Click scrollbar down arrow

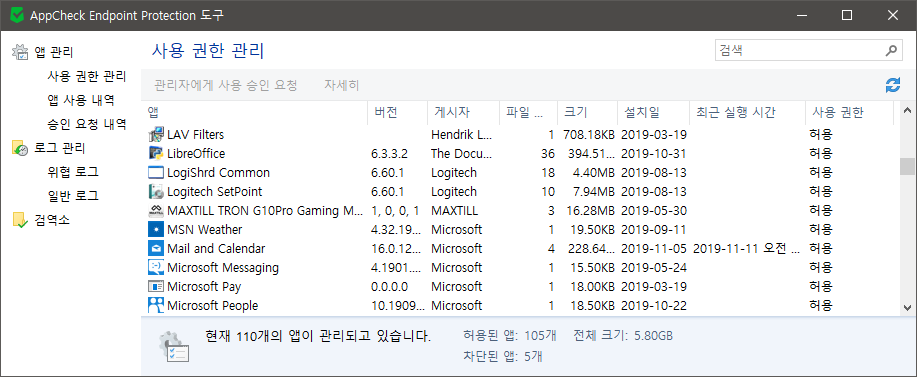[907, 307]
